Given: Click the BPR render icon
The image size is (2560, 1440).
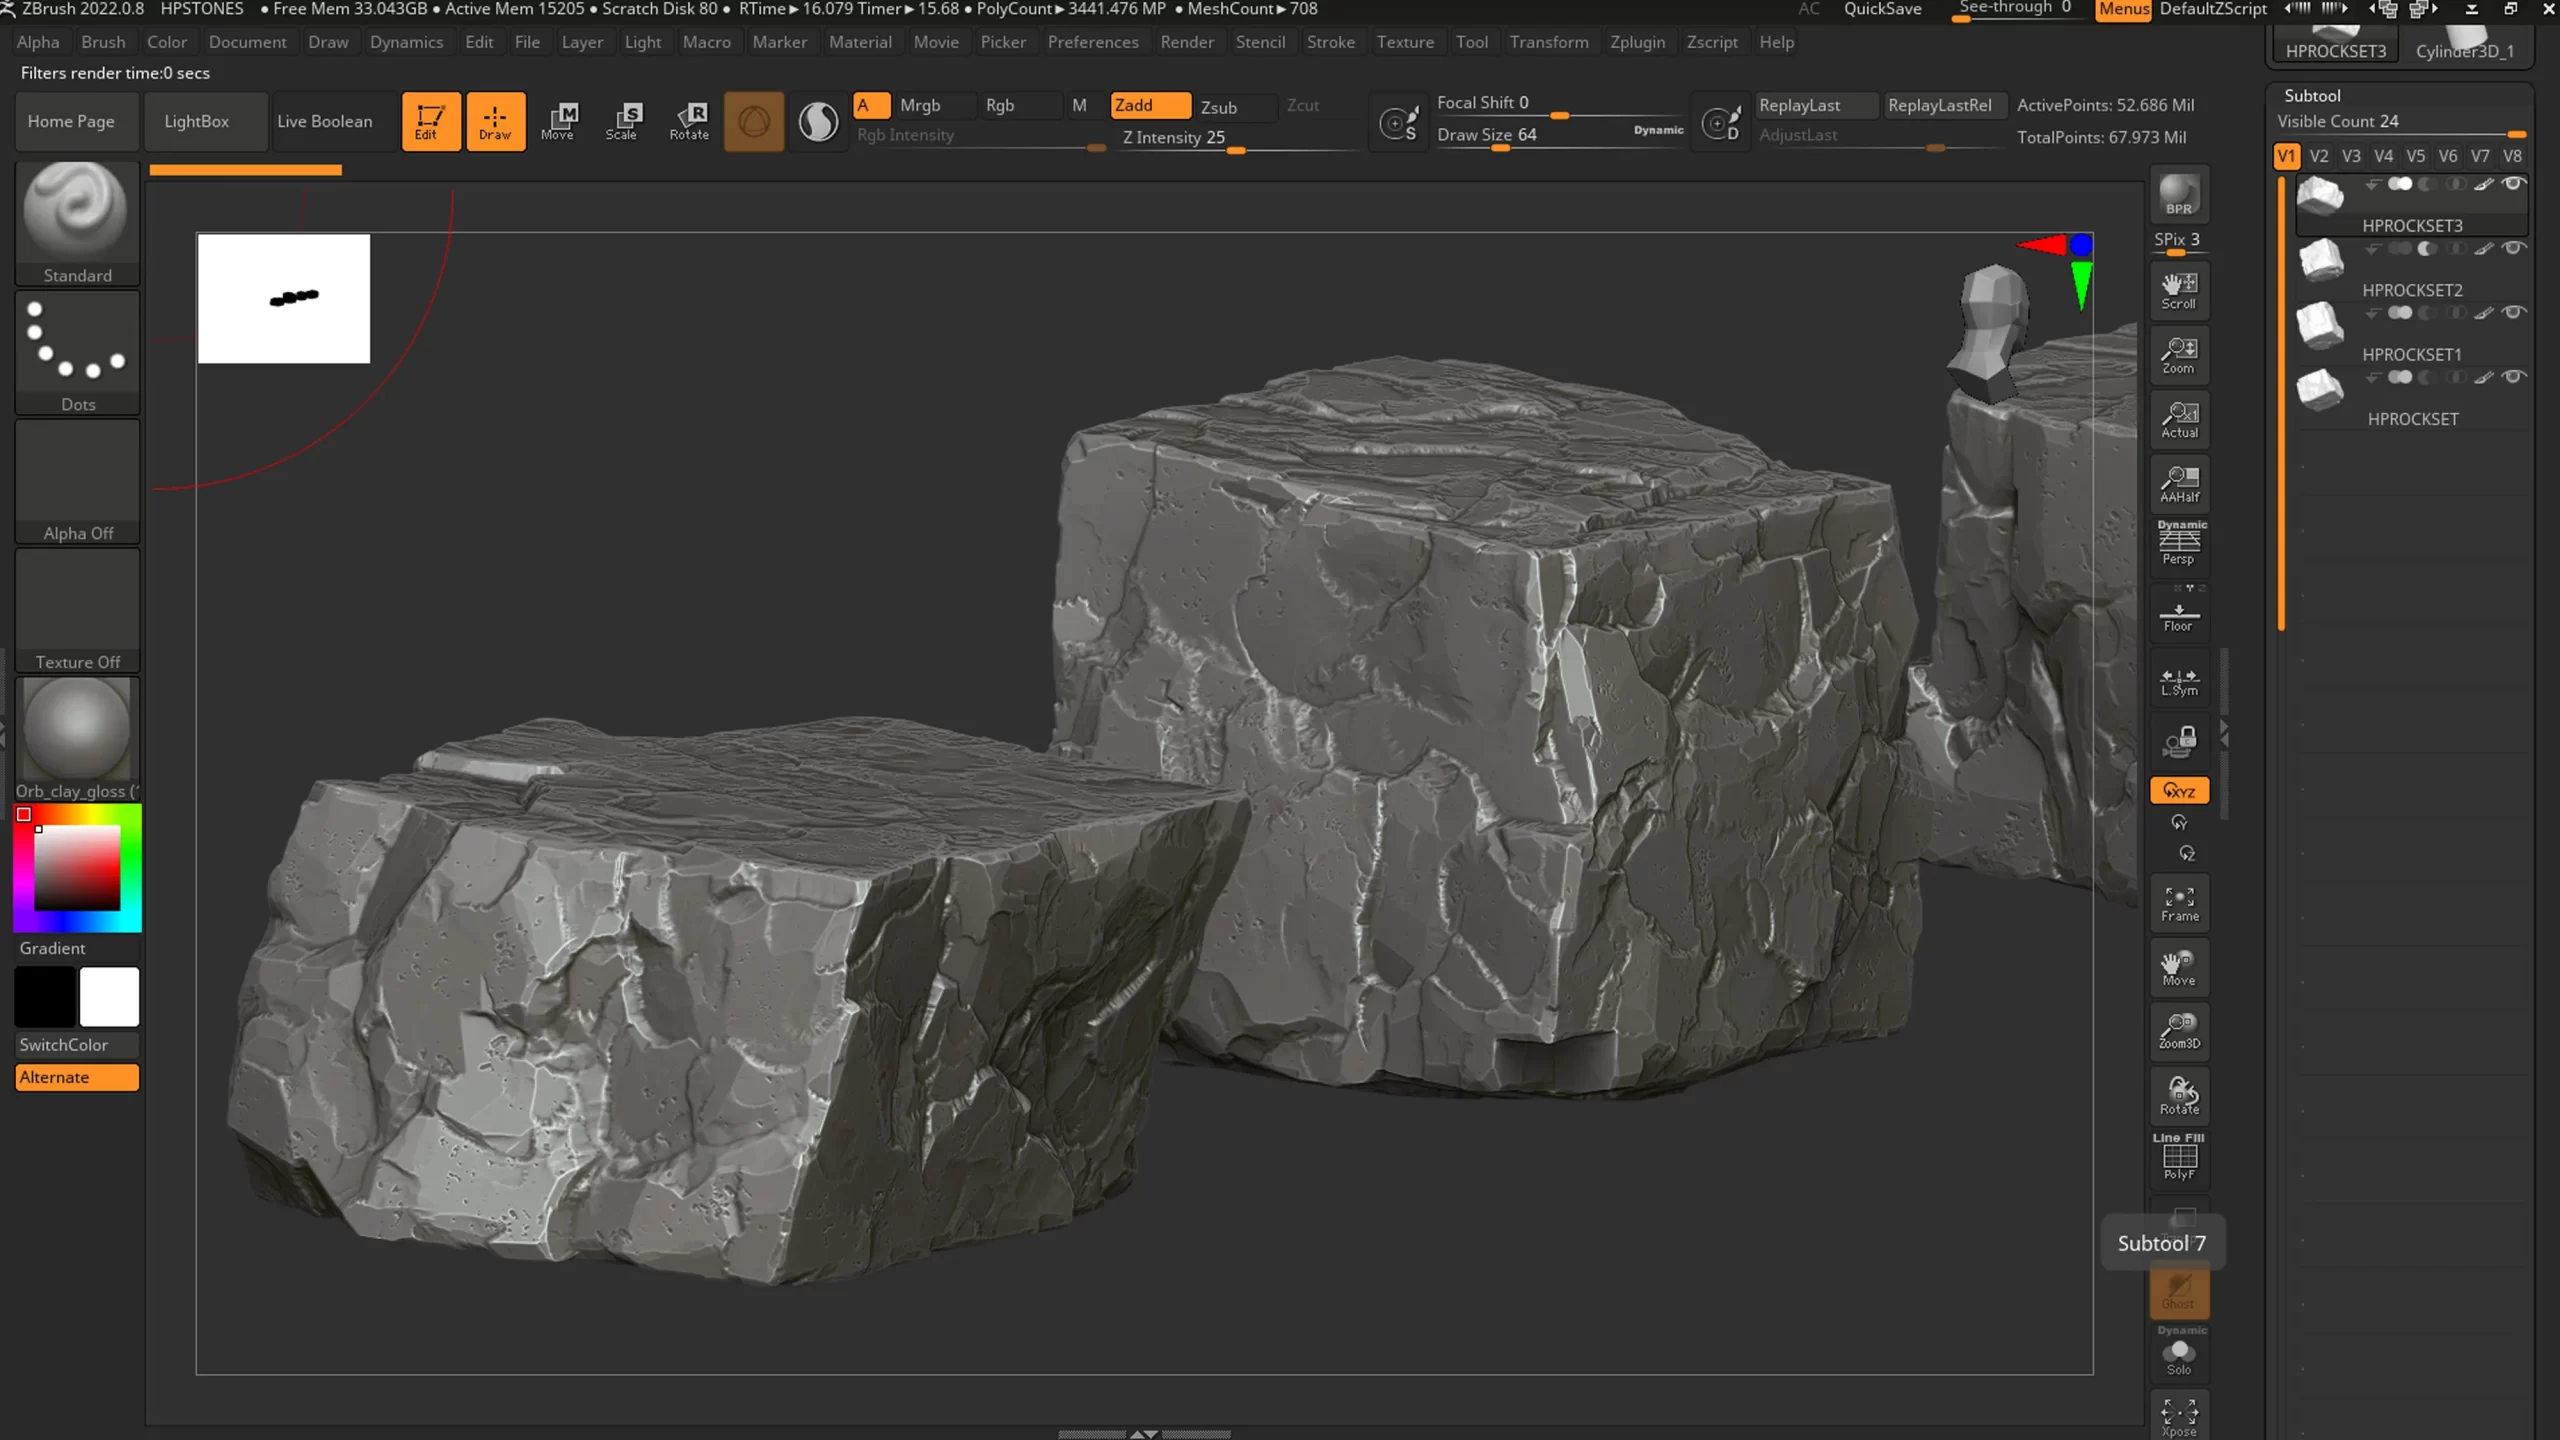Looking at the screenshot, I should [x=2179, y=194].
